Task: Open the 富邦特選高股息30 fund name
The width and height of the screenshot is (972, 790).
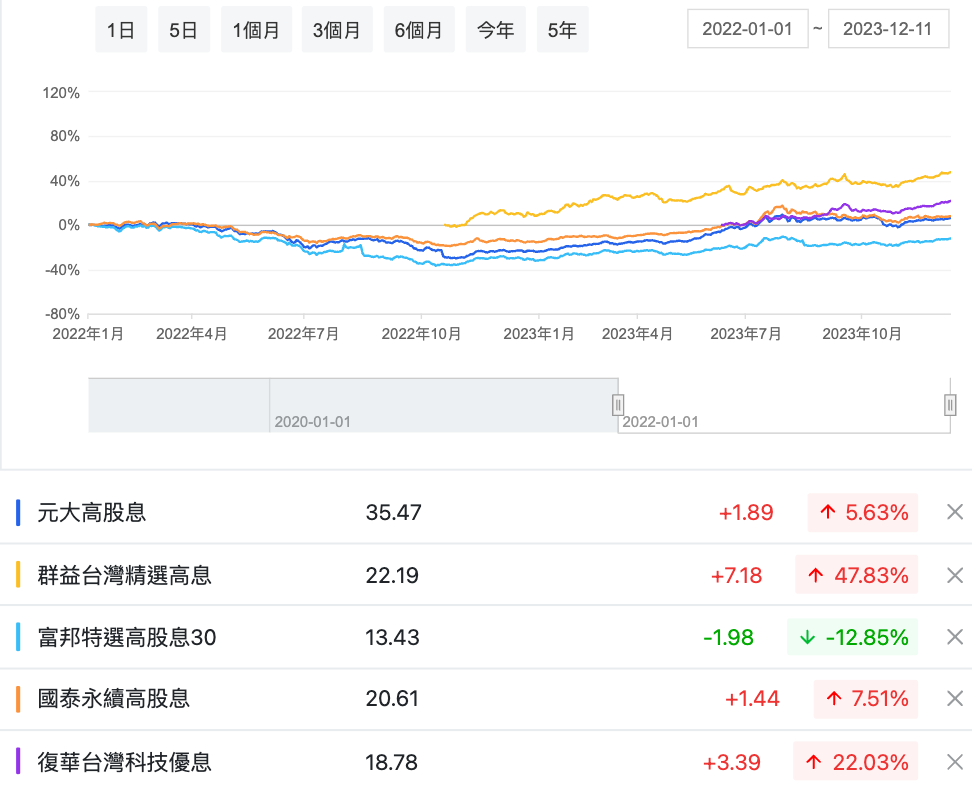Action: [127, 637]
